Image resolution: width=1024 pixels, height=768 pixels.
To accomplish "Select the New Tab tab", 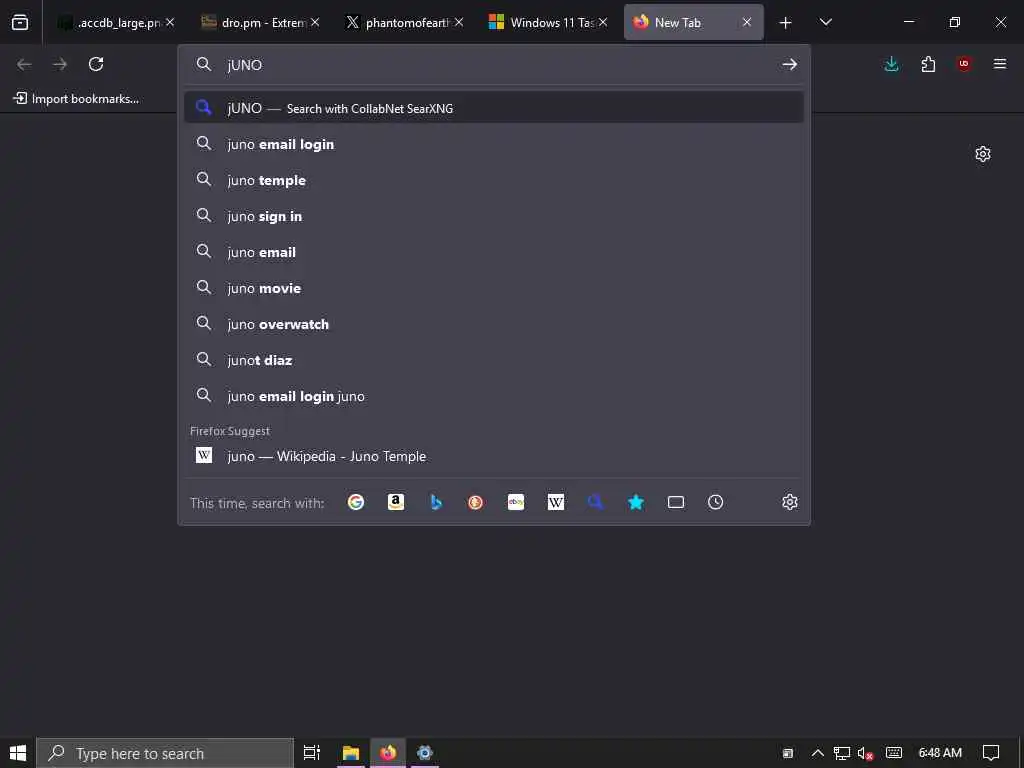I will point(693,22).
